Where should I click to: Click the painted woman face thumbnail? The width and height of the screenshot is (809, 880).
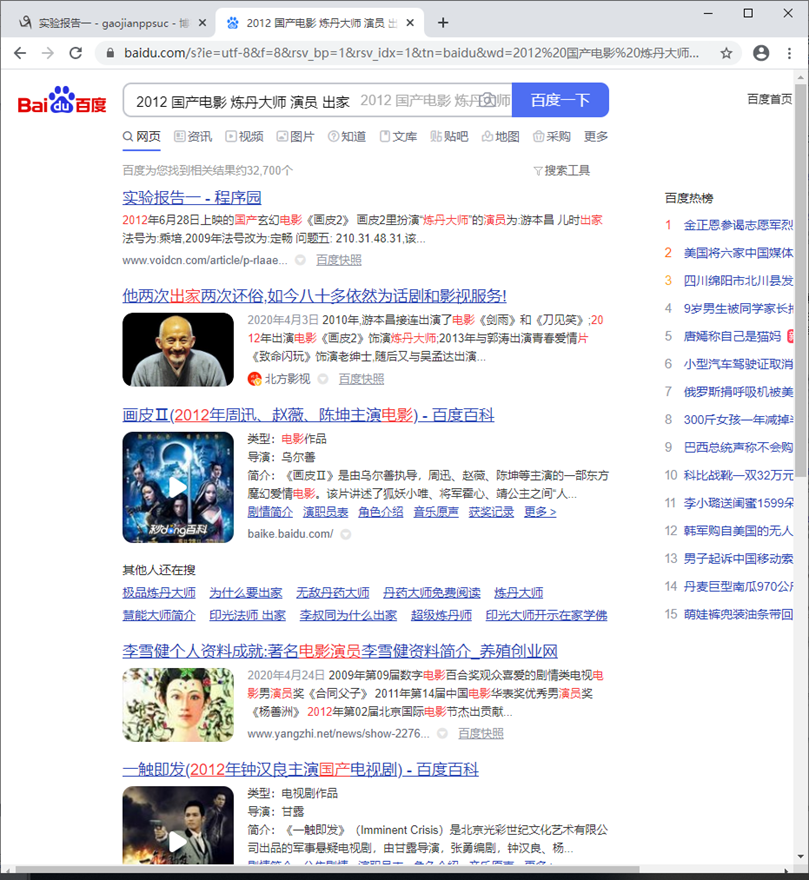pos(178,705)
